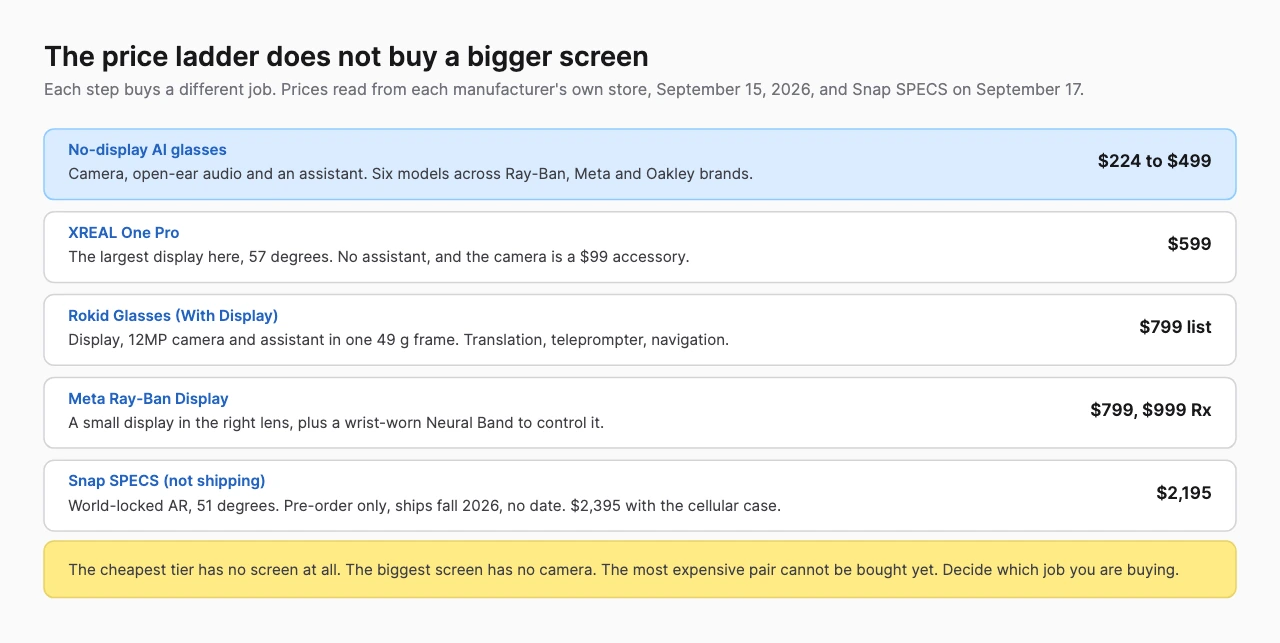
Task: Select the 'No-display AI glasses' heading
Action: tap(147, 150)
